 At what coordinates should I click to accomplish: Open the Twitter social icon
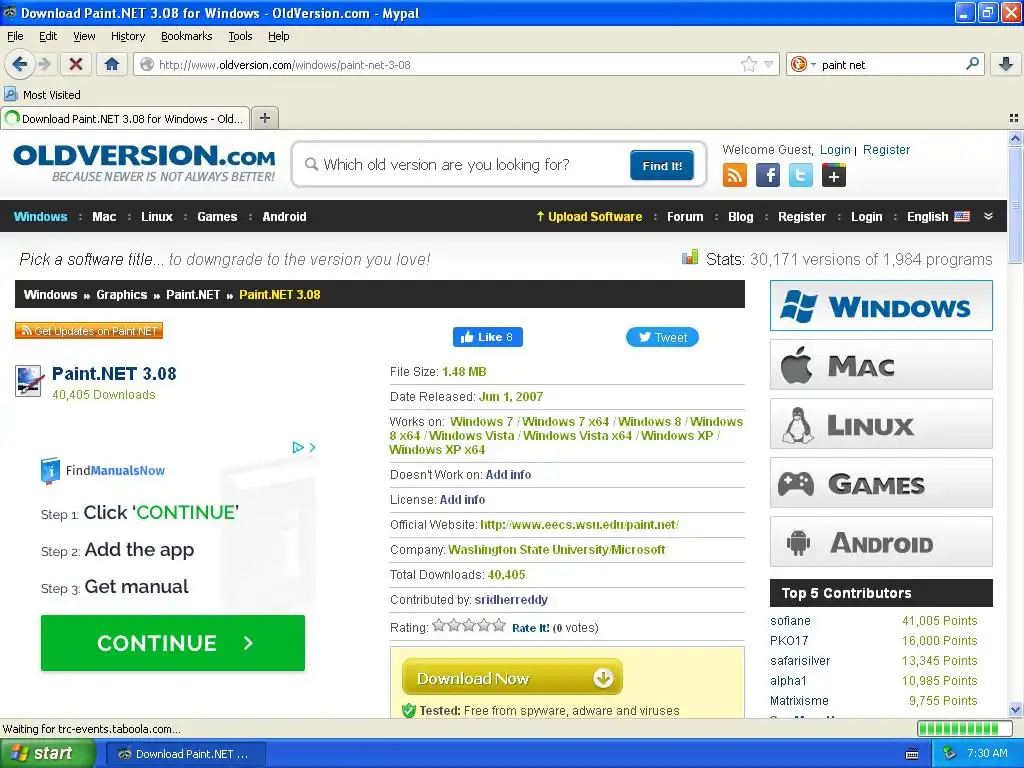tap(801, 175)
